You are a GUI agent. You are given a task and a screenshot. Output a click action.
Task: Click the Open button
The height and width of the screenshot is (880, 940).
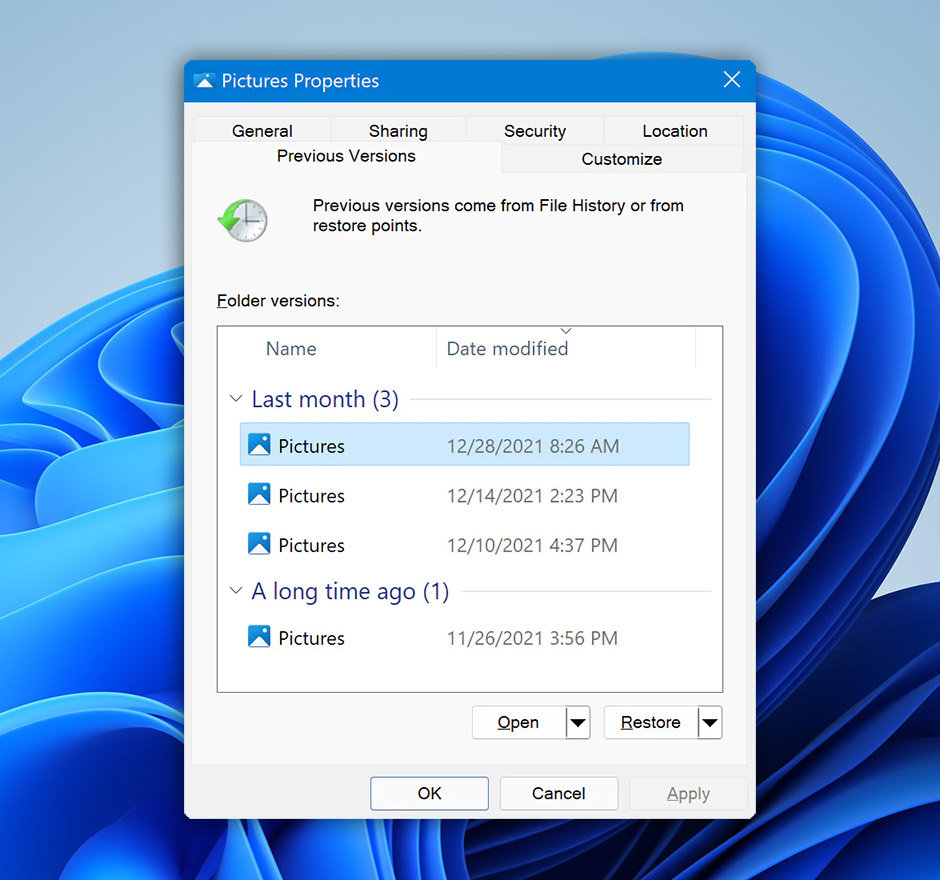pyautogui.click(x=517, y=722)
